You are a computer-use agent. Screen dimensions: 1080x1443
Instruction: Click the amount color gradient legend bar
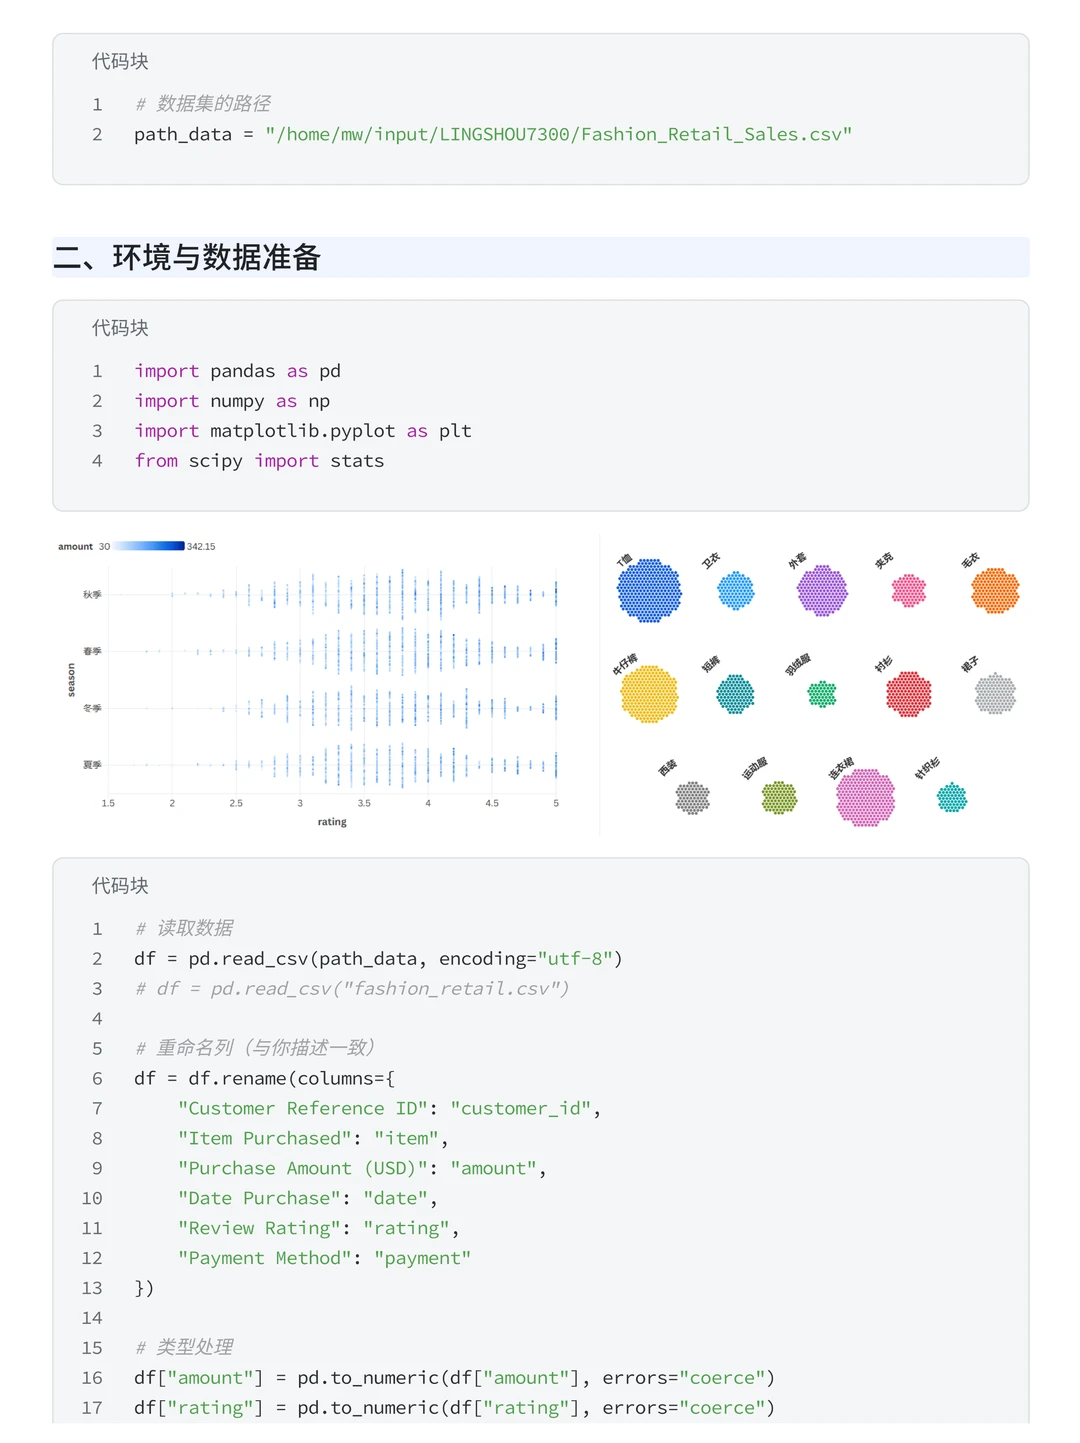pos(149,546)
